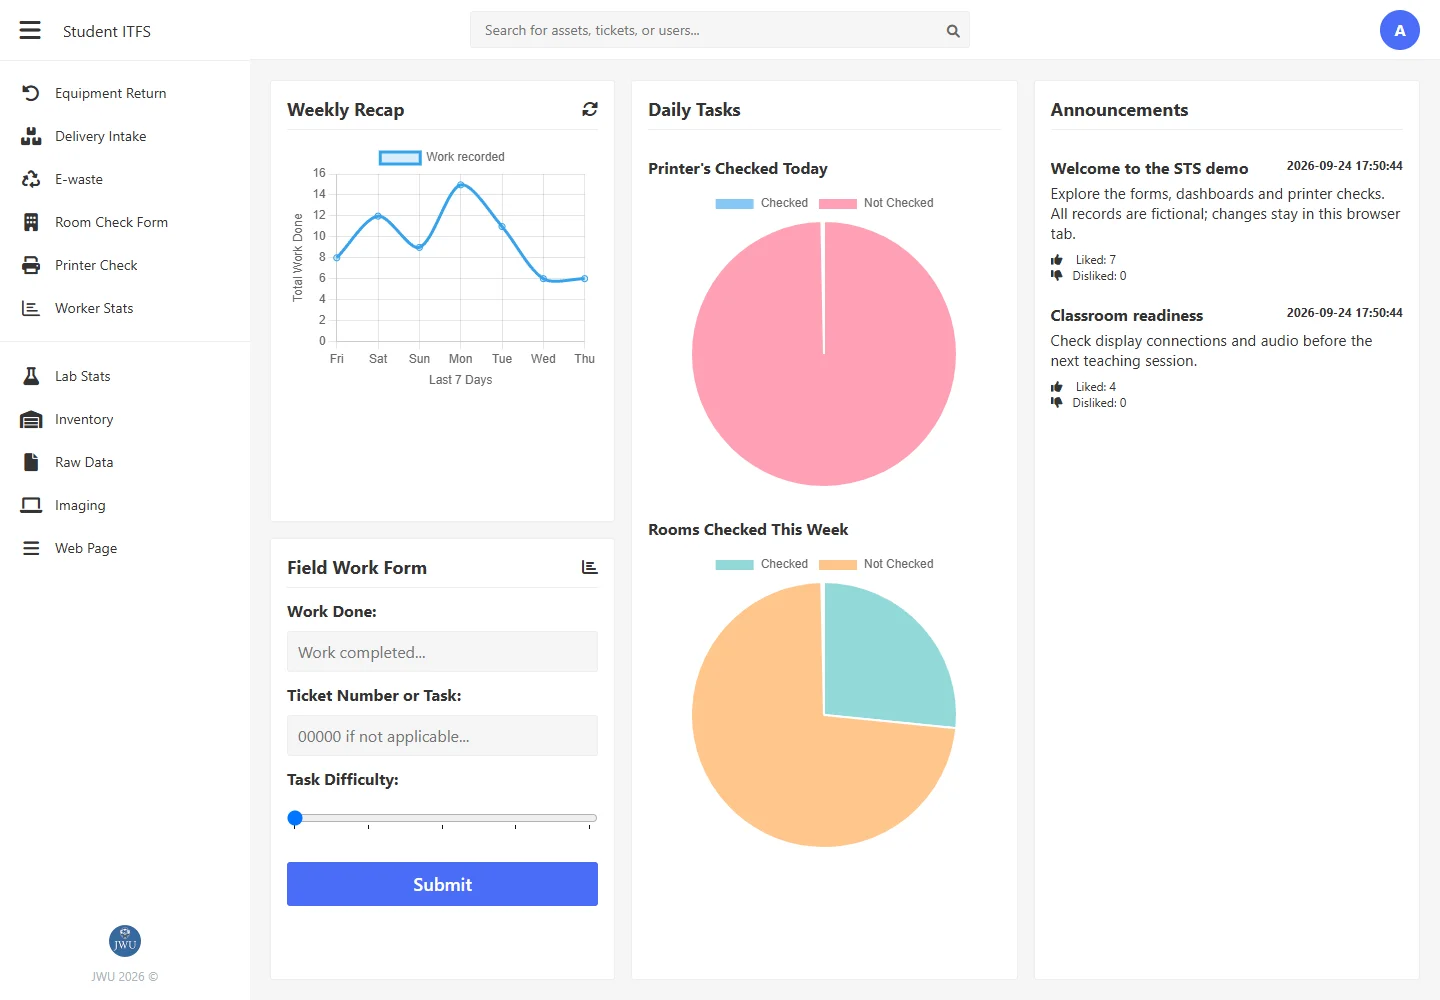Click the Raw Data file icon
The image size is (1440, 1000).
31,462
